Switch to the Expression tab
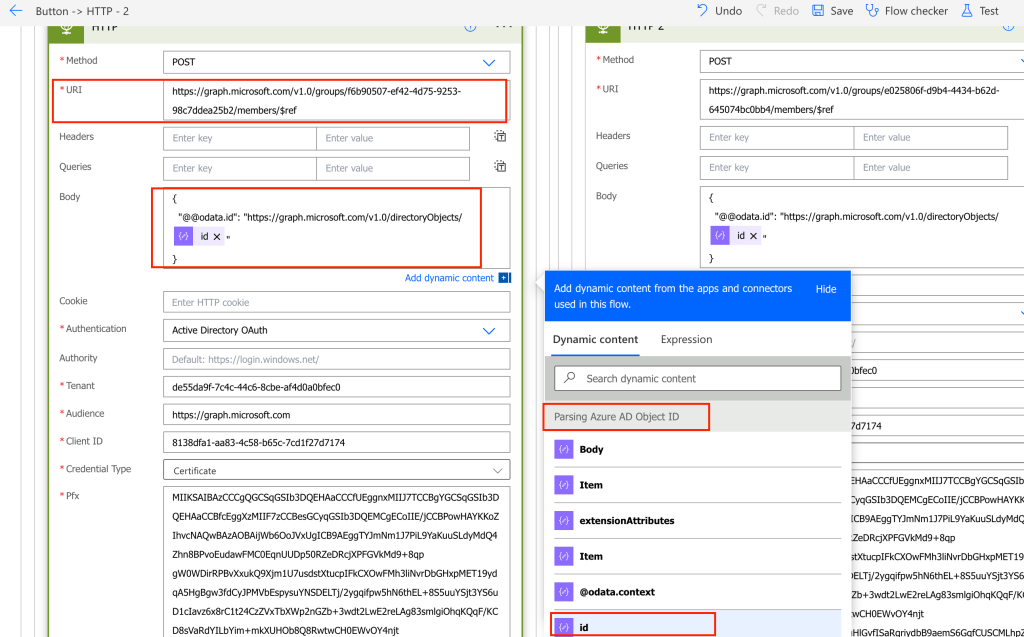 click(x=686, y=340)
